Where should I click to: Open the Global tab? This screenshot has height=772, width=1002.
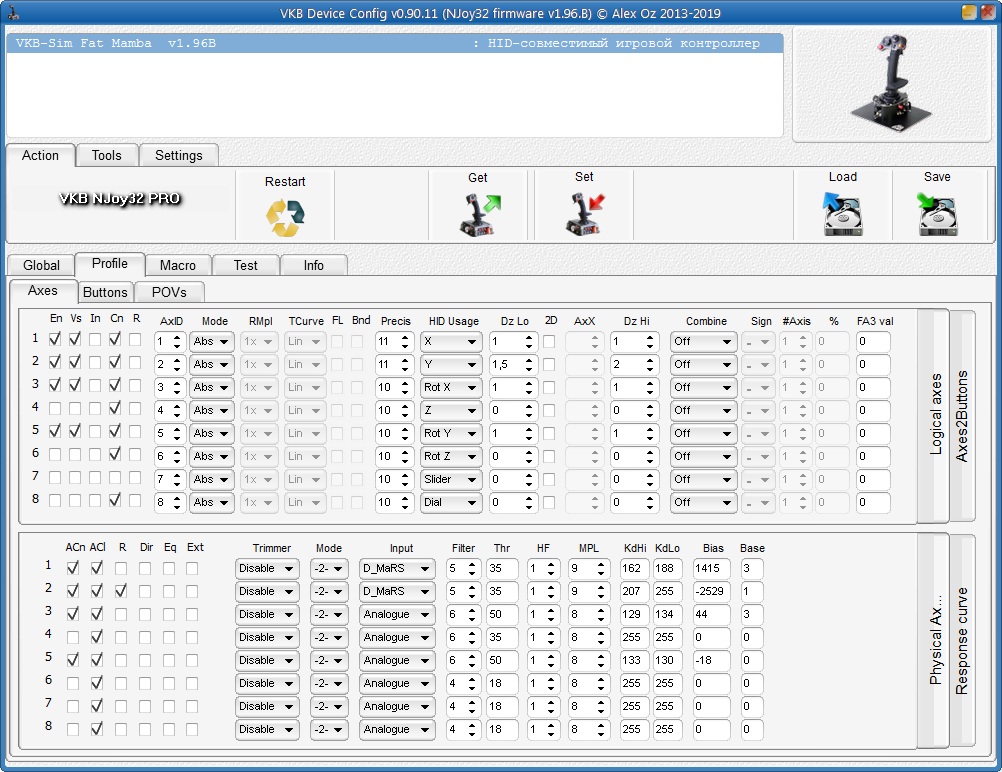42,265
